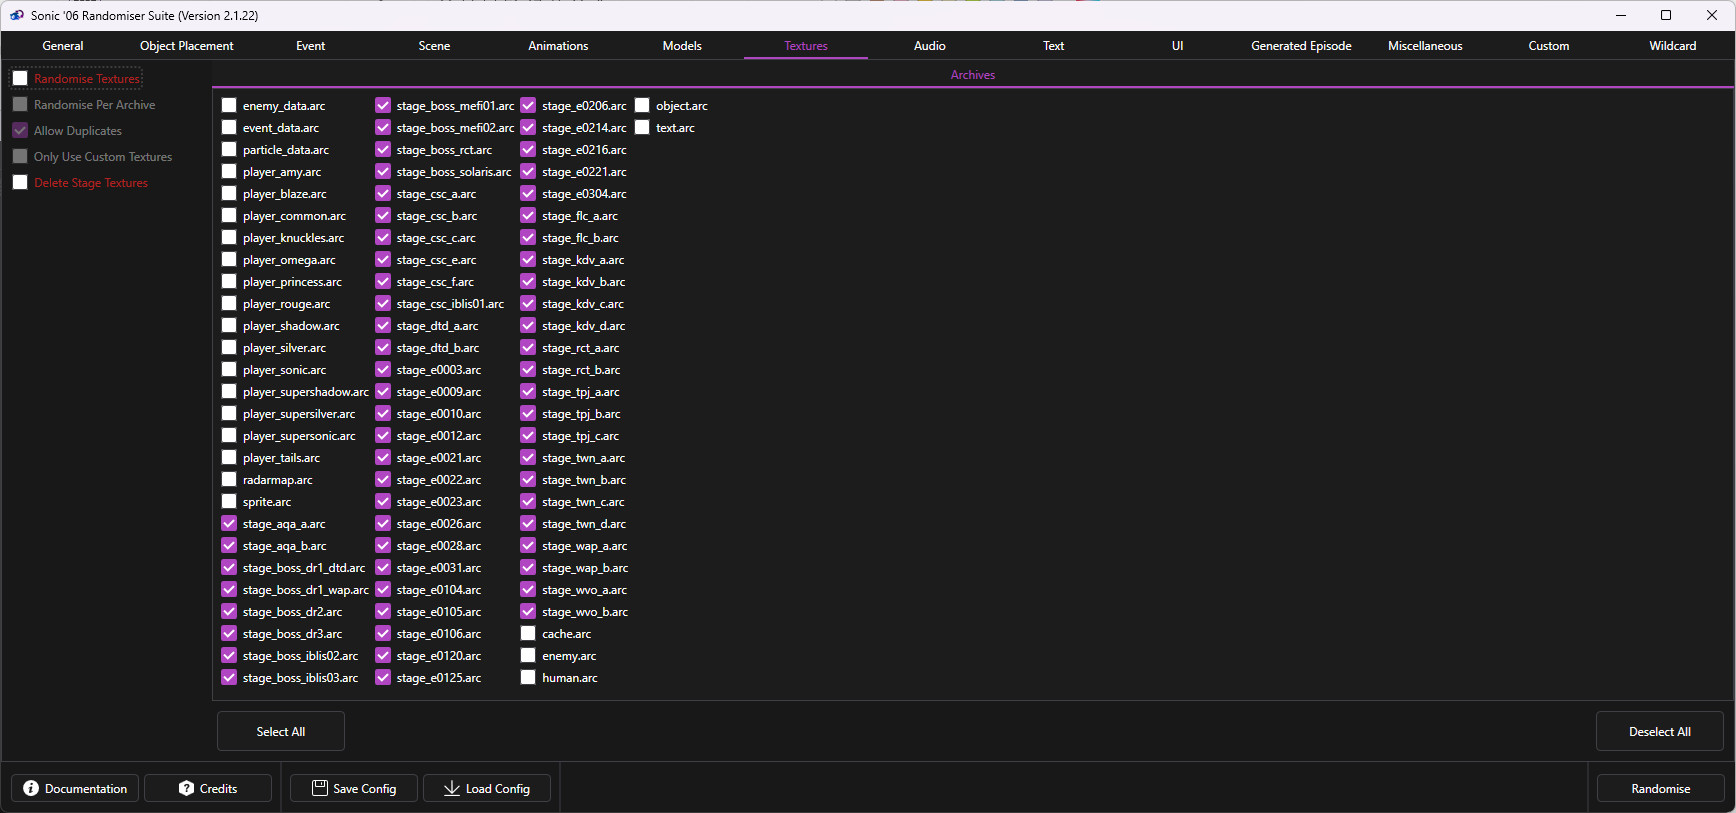Image resolution: width=1736 pixels, height=813 pixels.
Task: Select the Archives sub-tab header
Action: [972, 75]
